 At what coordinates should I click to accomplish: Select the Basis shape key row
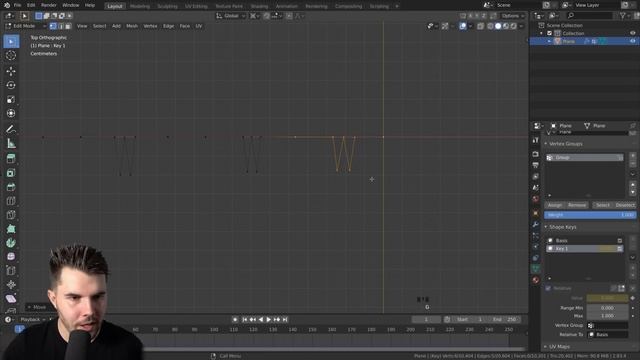coord(584,240)
